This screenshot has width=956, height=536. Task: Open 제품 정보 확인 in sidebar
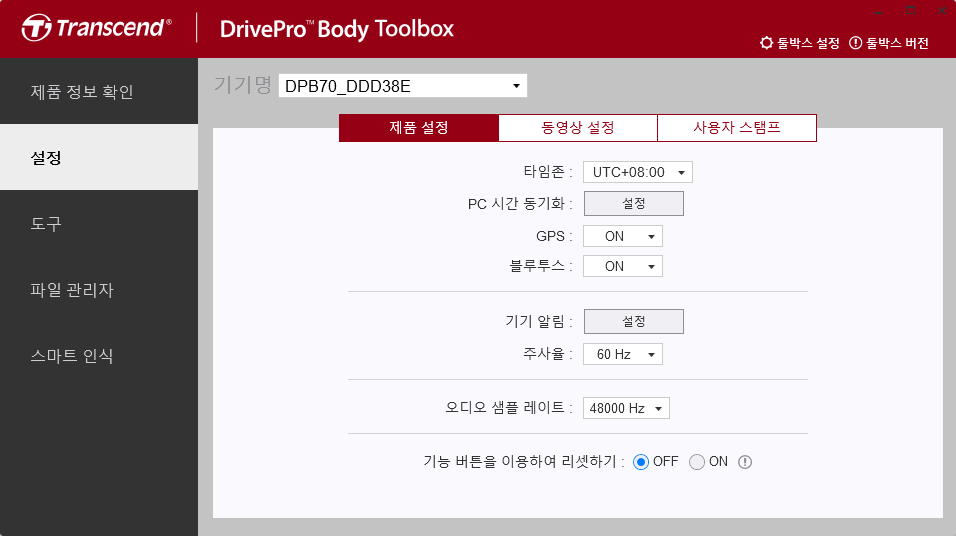tap(99, 91)
